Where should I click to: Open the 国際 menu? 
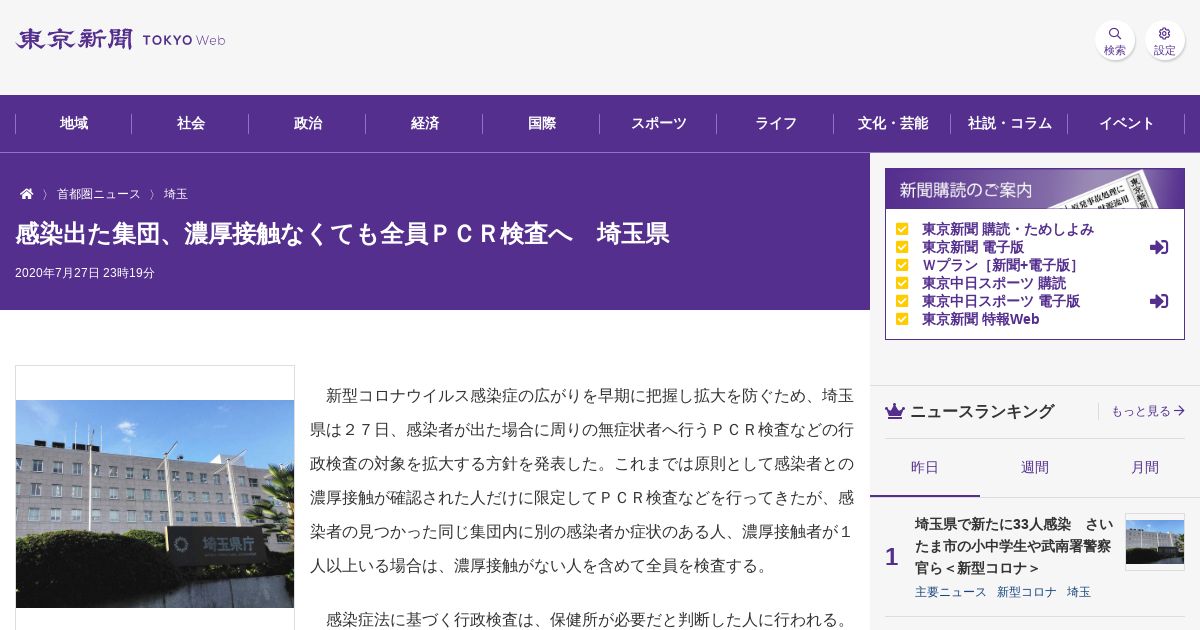coord(542,123)
